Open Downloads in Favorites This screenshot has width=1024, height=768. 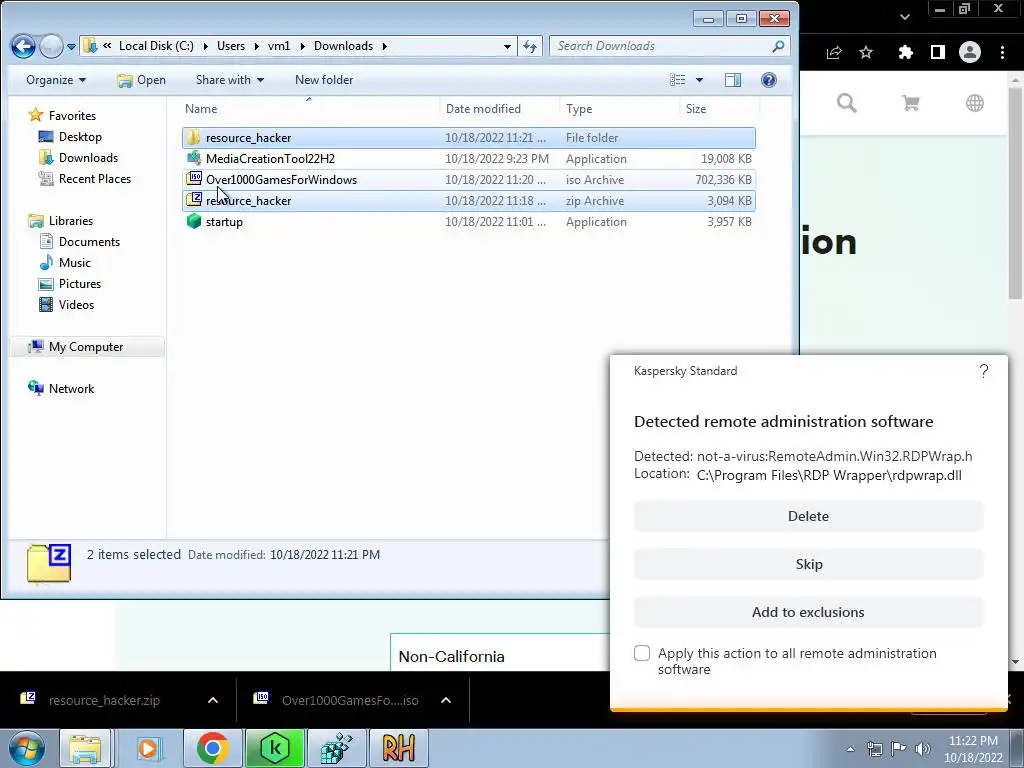pyautogui.click(x=78, y=157)
